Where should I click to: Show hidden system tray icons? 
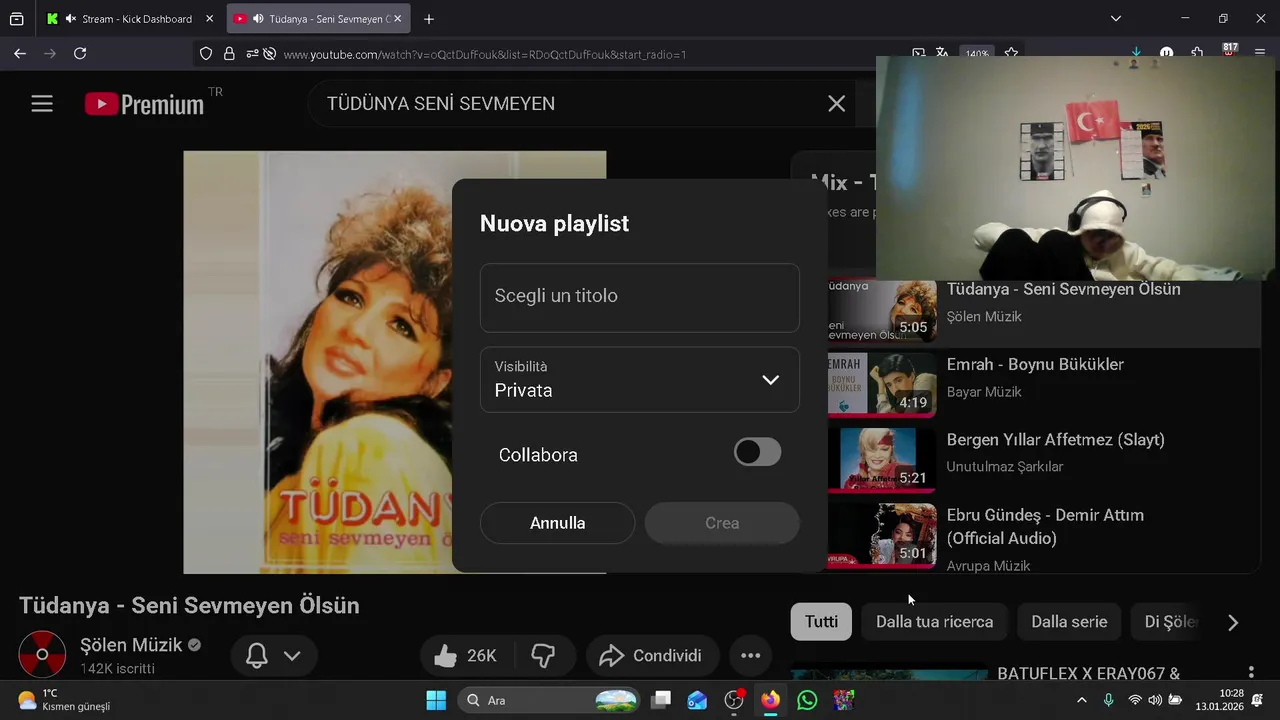(x=1081, y=700)
